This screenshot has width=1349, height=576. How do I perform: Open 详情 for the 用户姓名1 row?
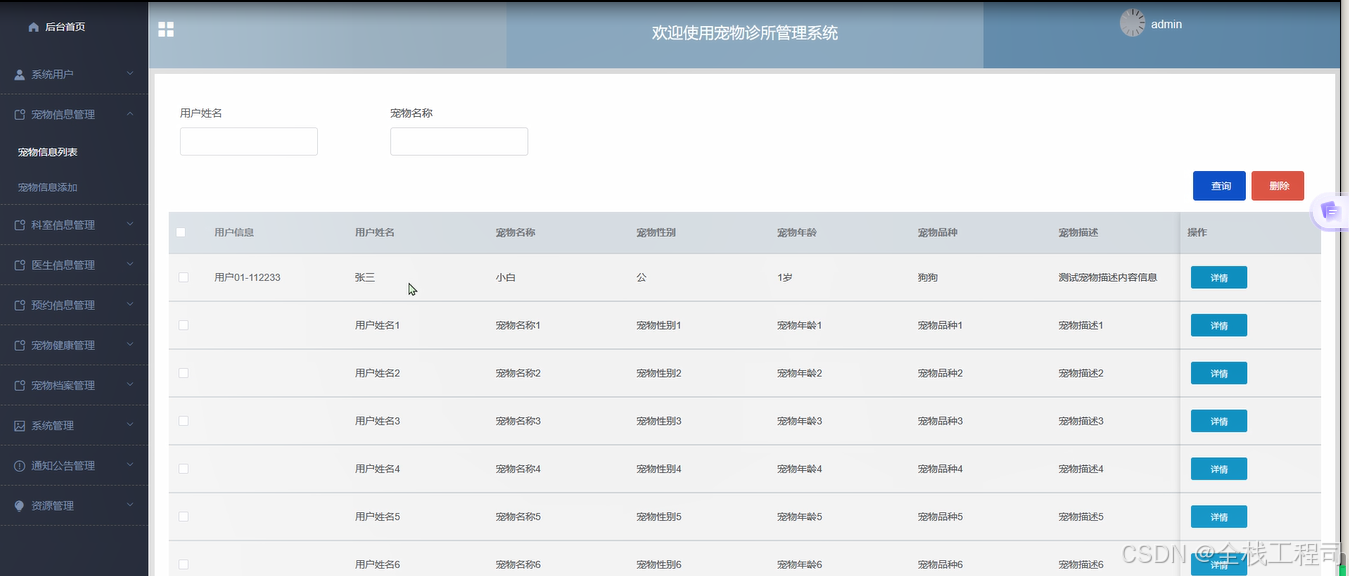tap(1219, 325)
